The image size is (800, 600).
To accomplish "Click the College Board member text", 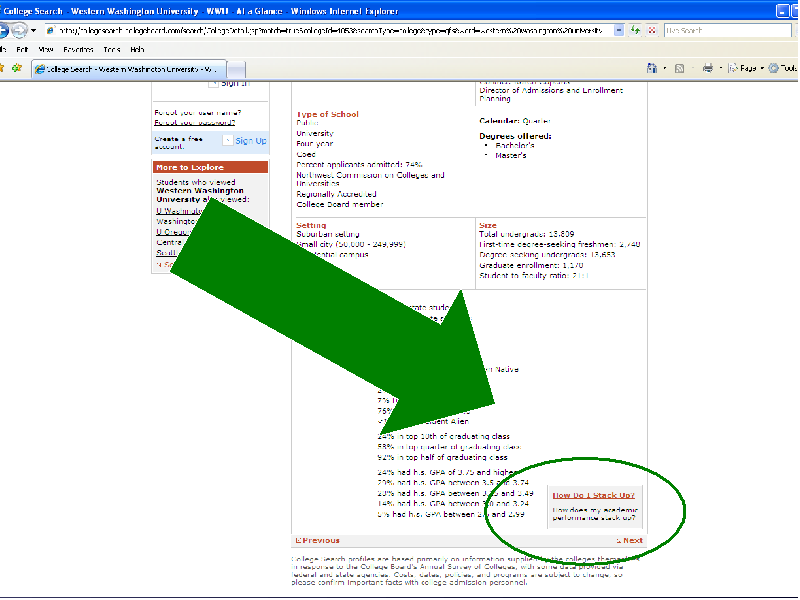I will pyautogui.click(x=340, y=204).
